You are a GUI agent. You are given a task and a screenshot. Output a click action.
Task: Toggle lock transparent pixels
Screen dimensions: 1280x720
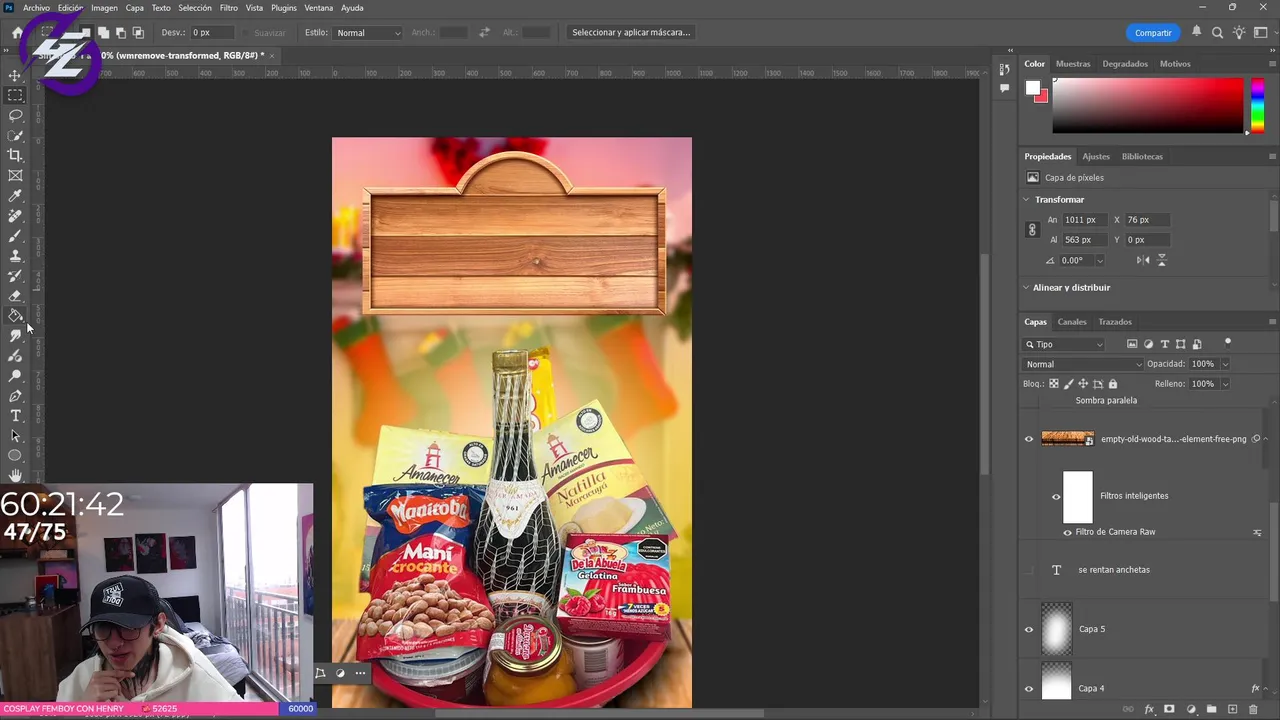coord(1053,384)
